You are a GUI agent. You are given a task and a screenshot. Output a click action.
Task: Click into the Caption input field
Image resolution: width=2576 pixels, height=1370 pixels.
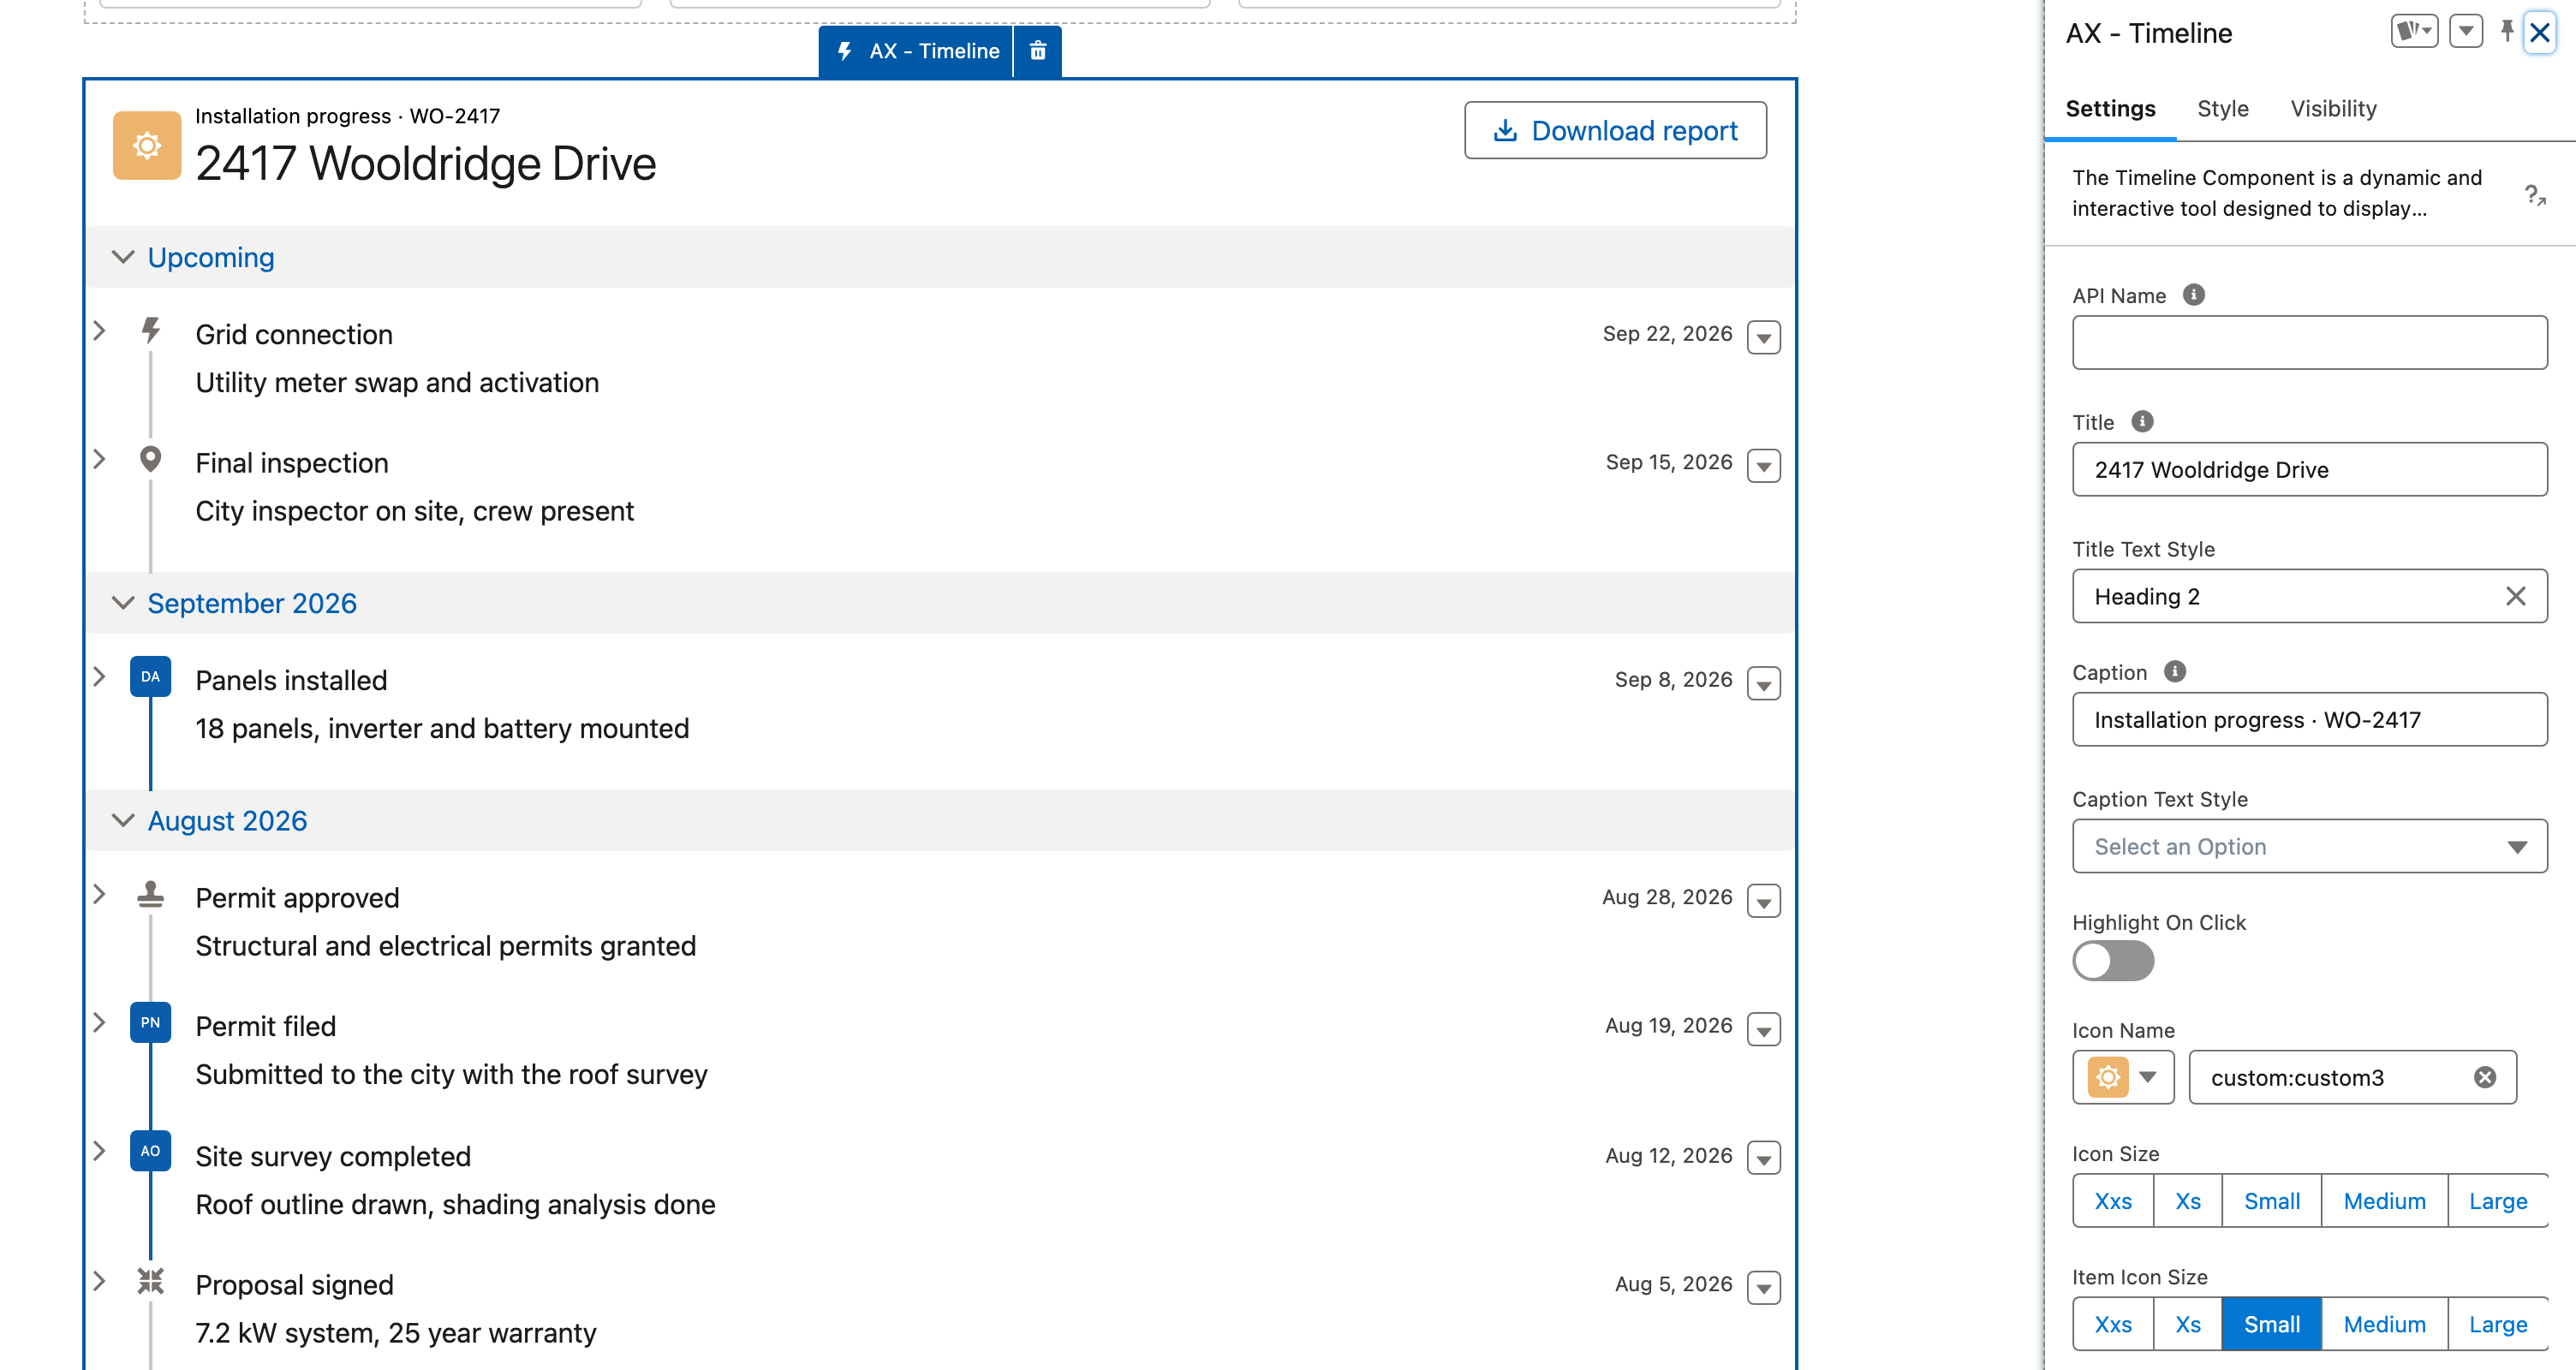pos(2310,720)
